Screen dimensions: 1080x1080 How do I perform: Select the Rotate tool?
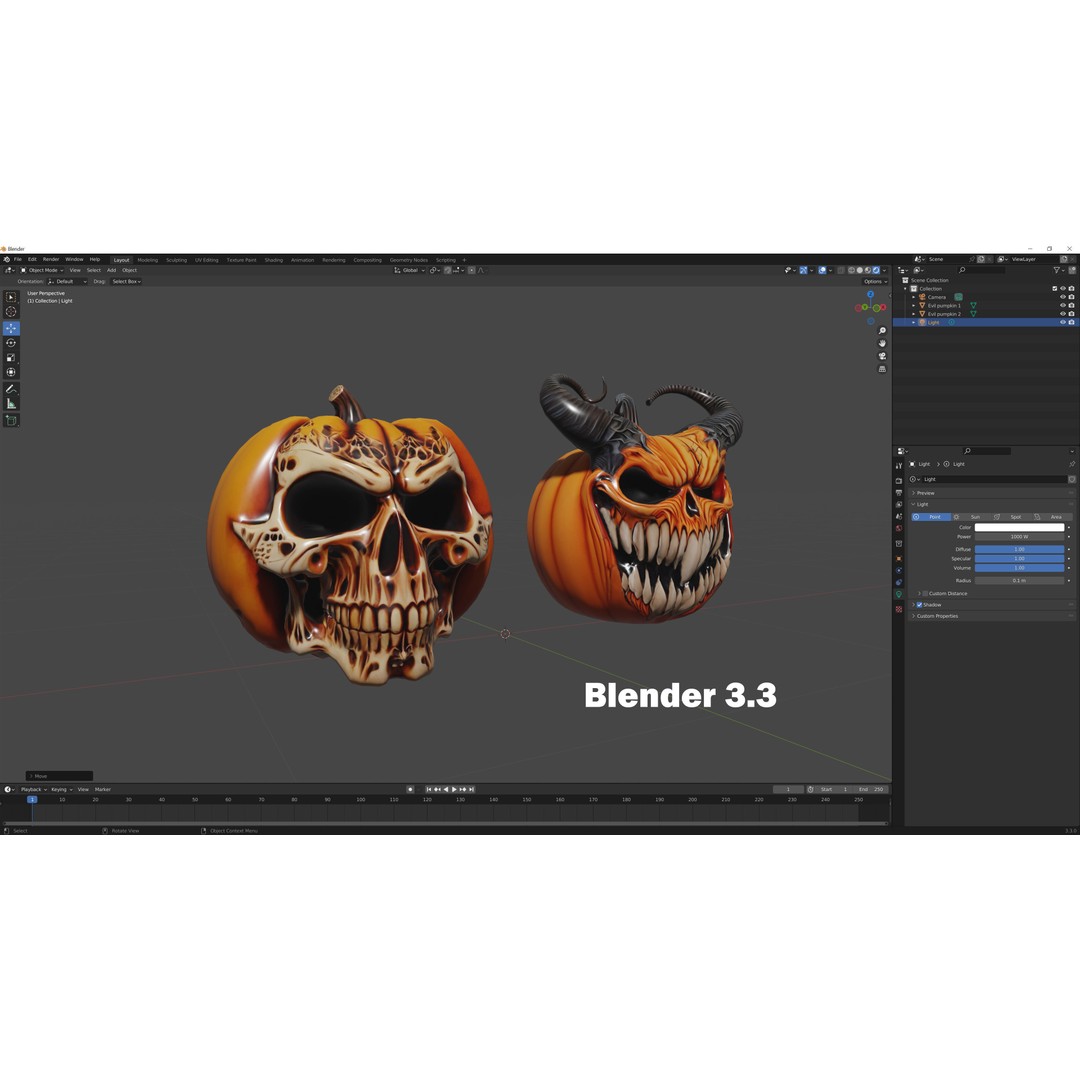[11, 343]
